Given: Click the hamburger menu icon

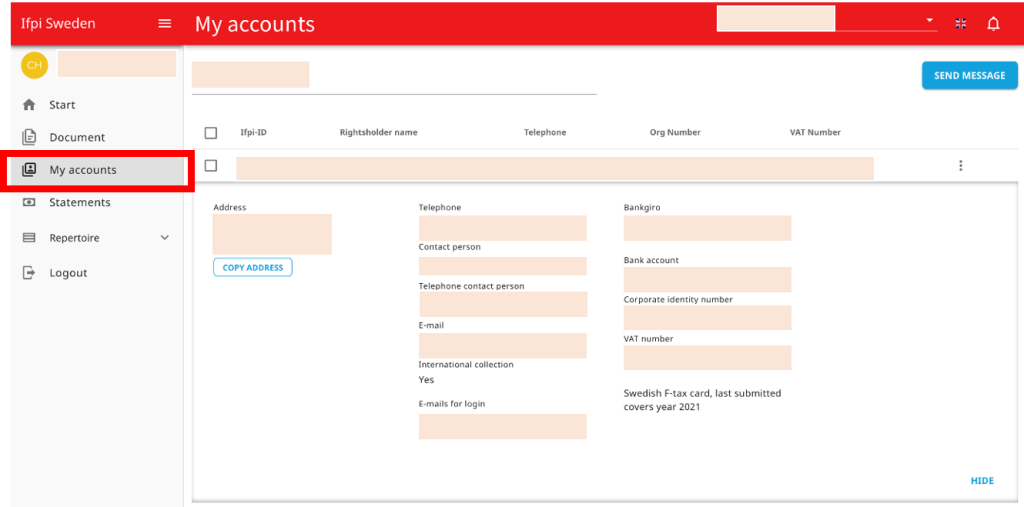Looking at the screenshot, I should point(165,24).
